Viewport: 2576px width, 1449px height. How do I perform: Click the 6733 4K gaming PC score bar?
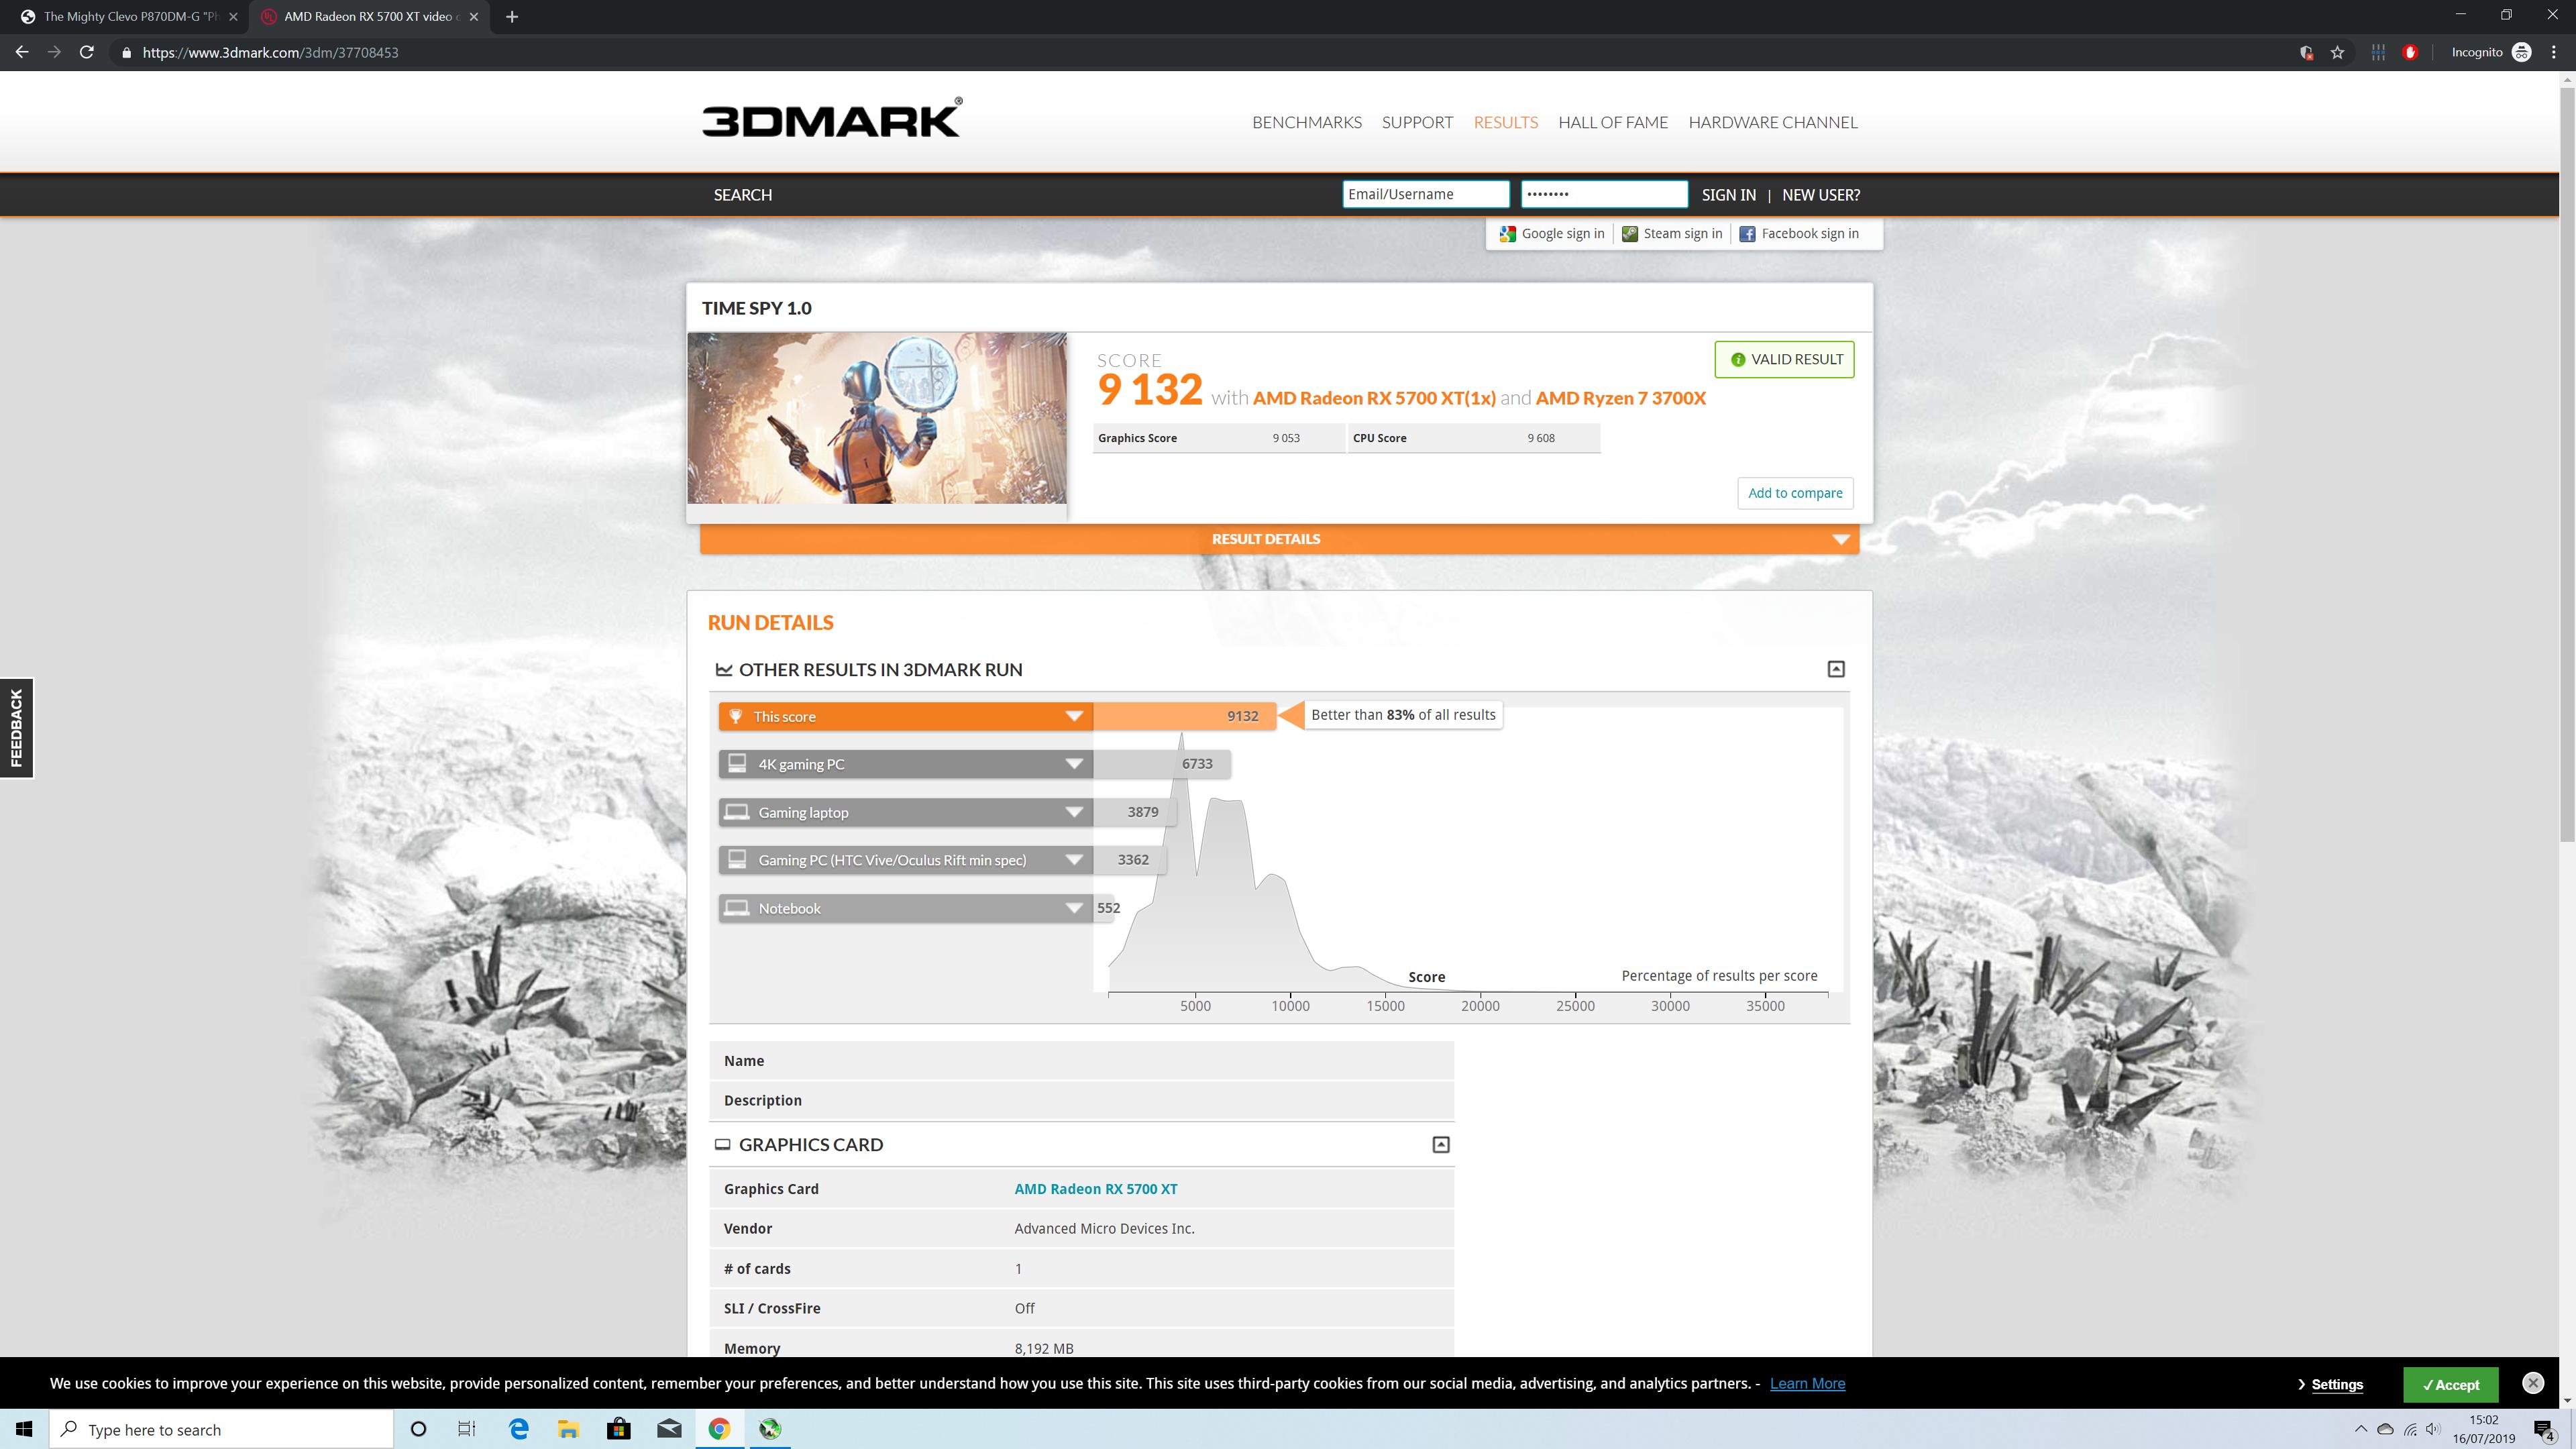point(1162,764)
